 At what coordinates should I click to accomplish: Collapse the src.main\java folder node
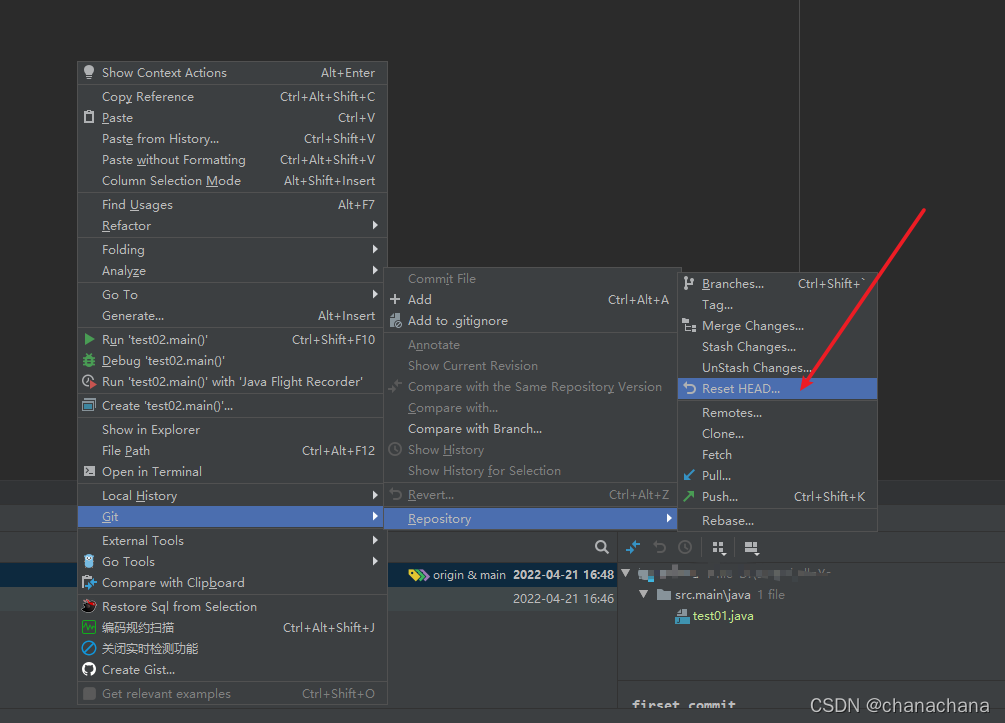click(x=644, y=594)
